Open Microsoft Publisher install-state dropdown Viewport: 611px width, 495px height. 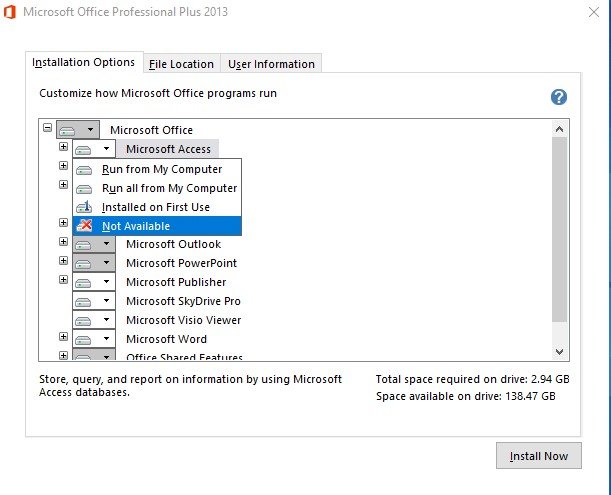94,282
